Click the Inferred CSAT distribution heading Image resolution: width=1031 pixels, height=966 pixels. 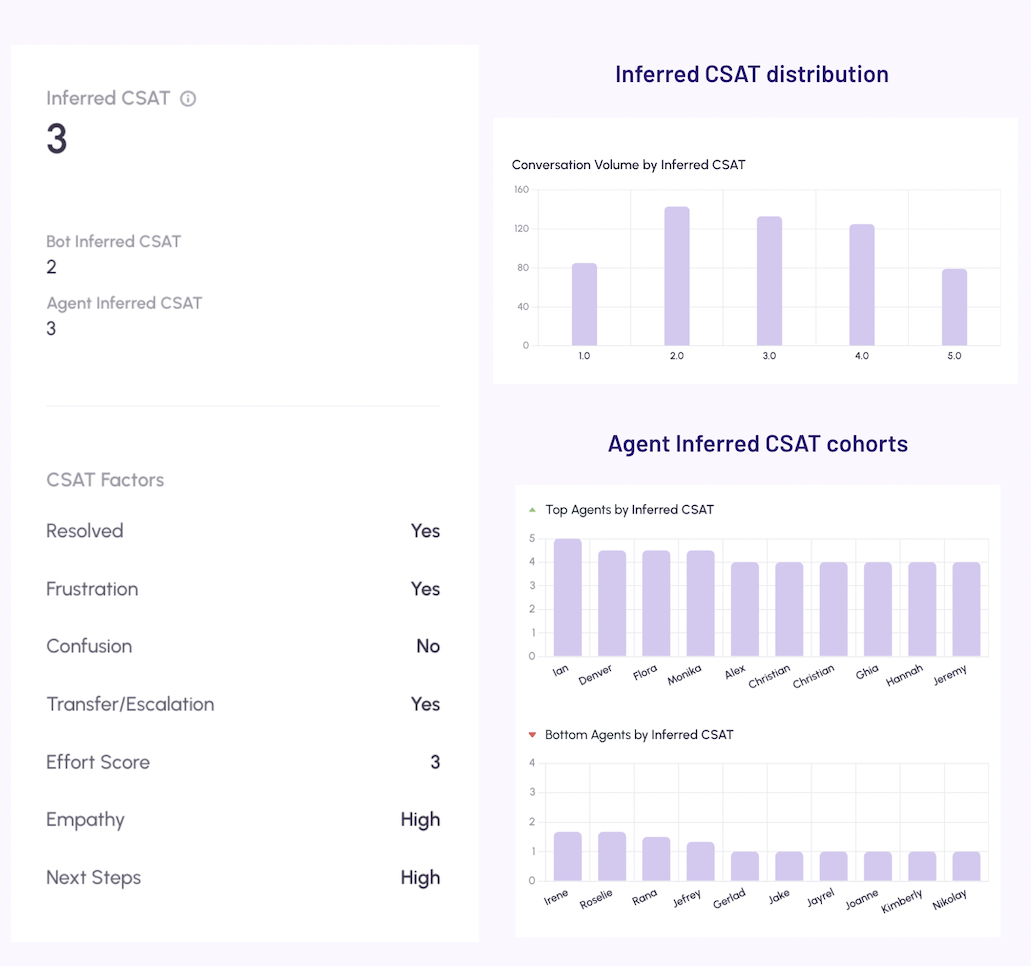751,74
